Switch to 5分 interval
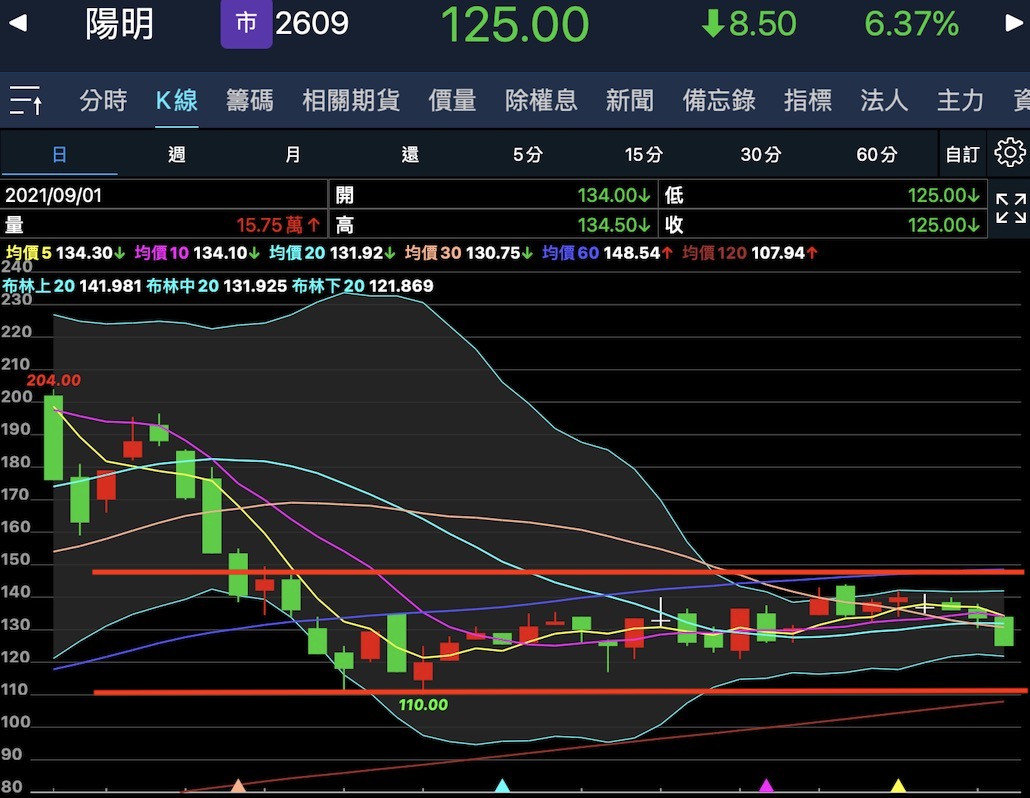Screen dimensions: 1030x798 (527, 155)
